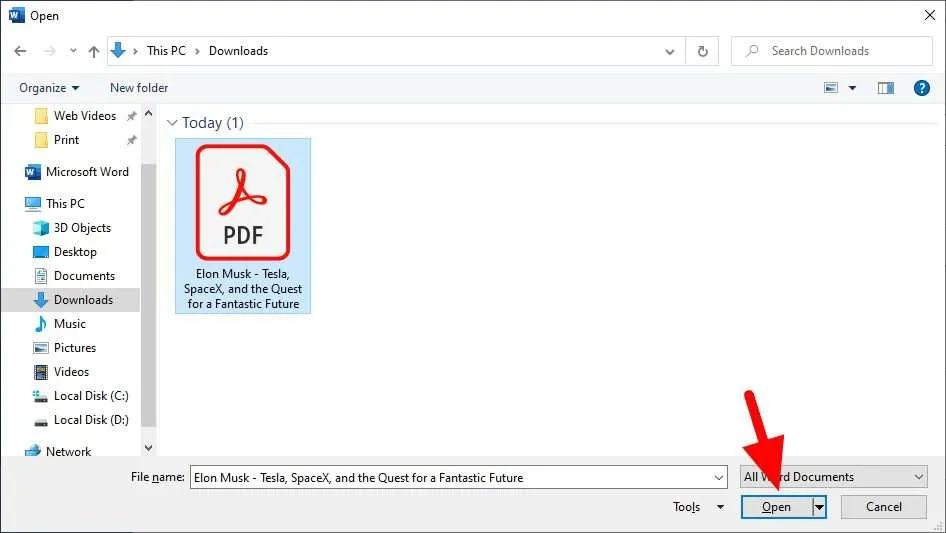Open Pictures folder in the sidebar
946x533 pixels.
(x=65, y=348)
